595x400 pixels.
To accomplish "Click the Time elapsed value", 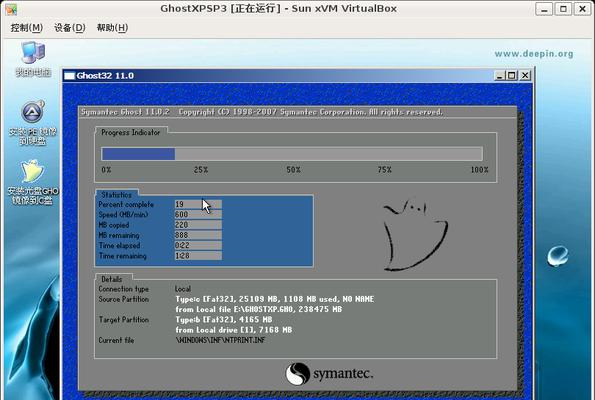I will click(198, 245).
